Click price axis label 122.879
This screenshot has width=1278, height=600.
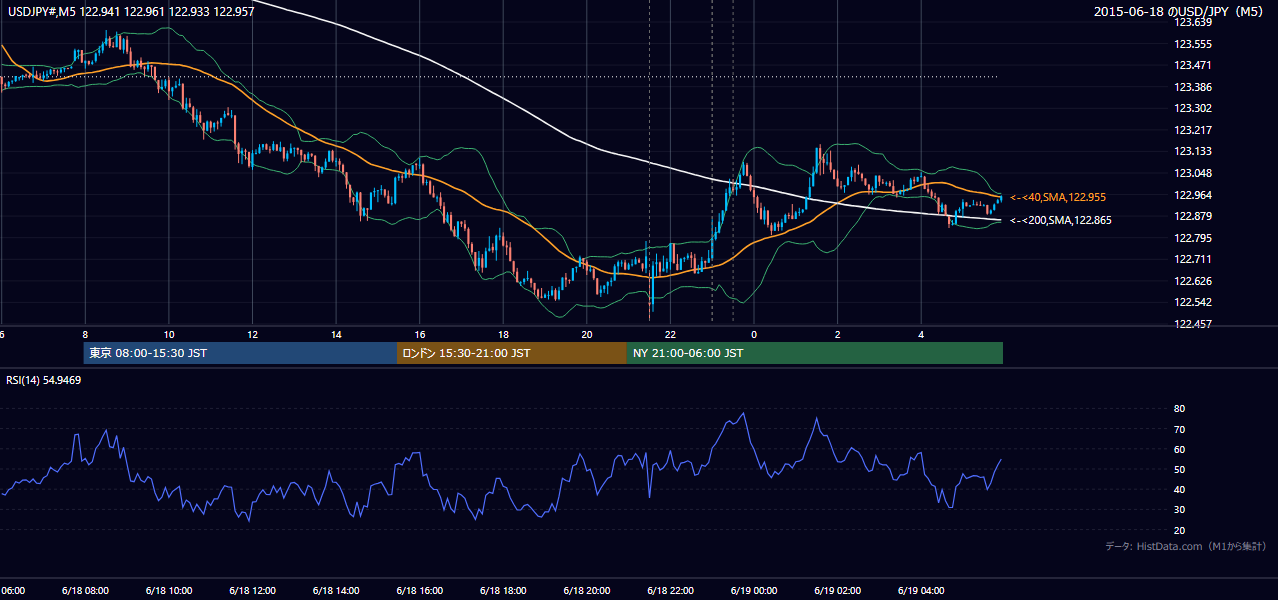point(1195,216)
